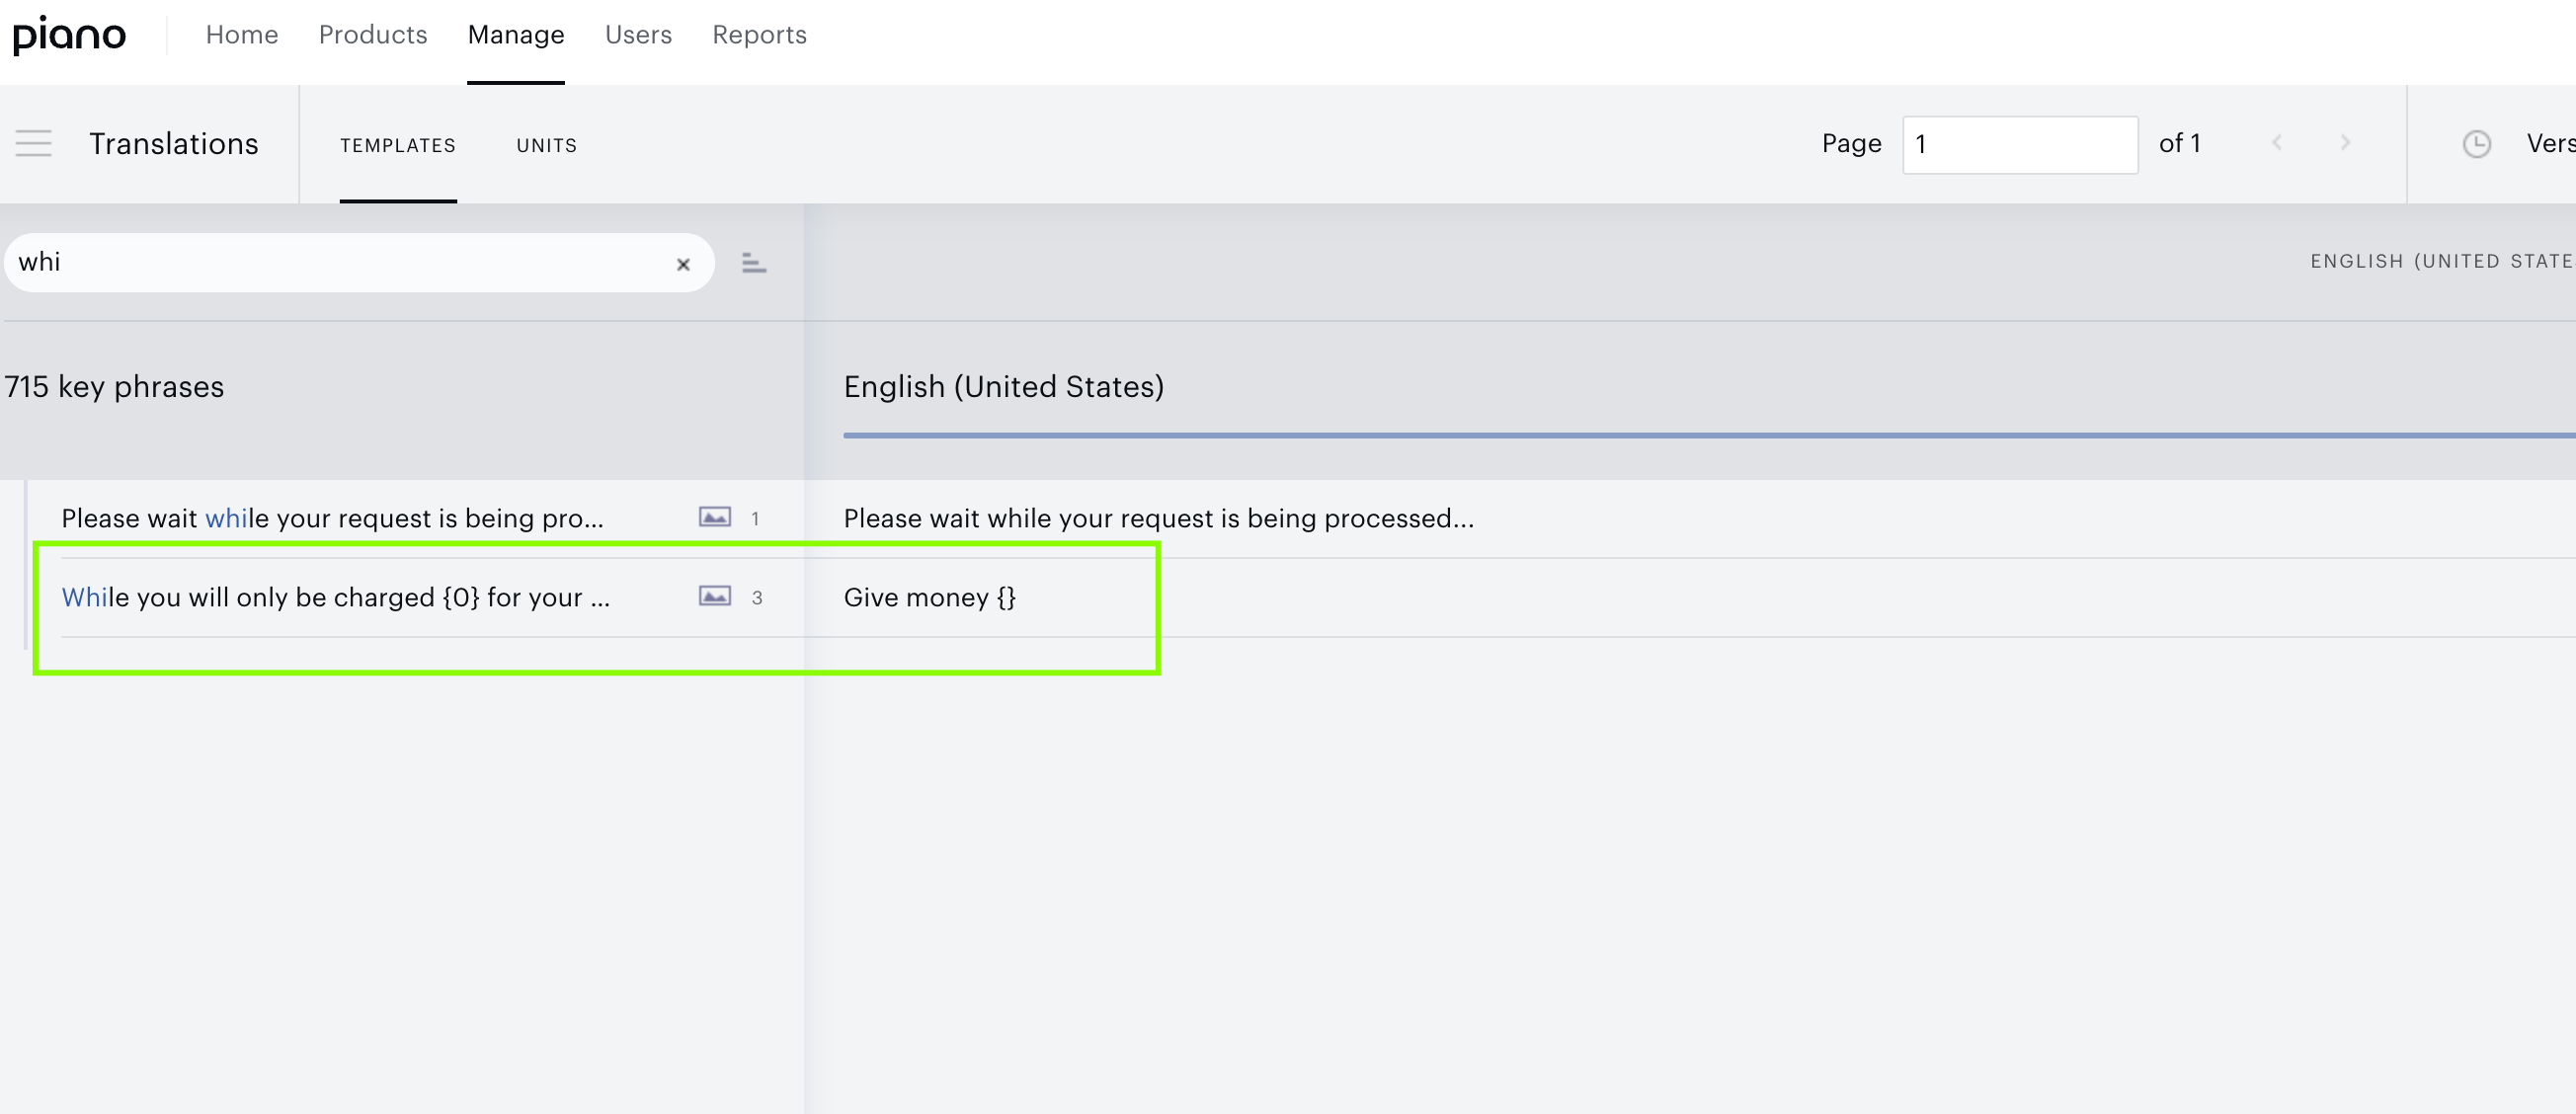Edit translation 'Please wait while your request is being processed...'
The image size is (2576, 1114).
click(1158, 518)
